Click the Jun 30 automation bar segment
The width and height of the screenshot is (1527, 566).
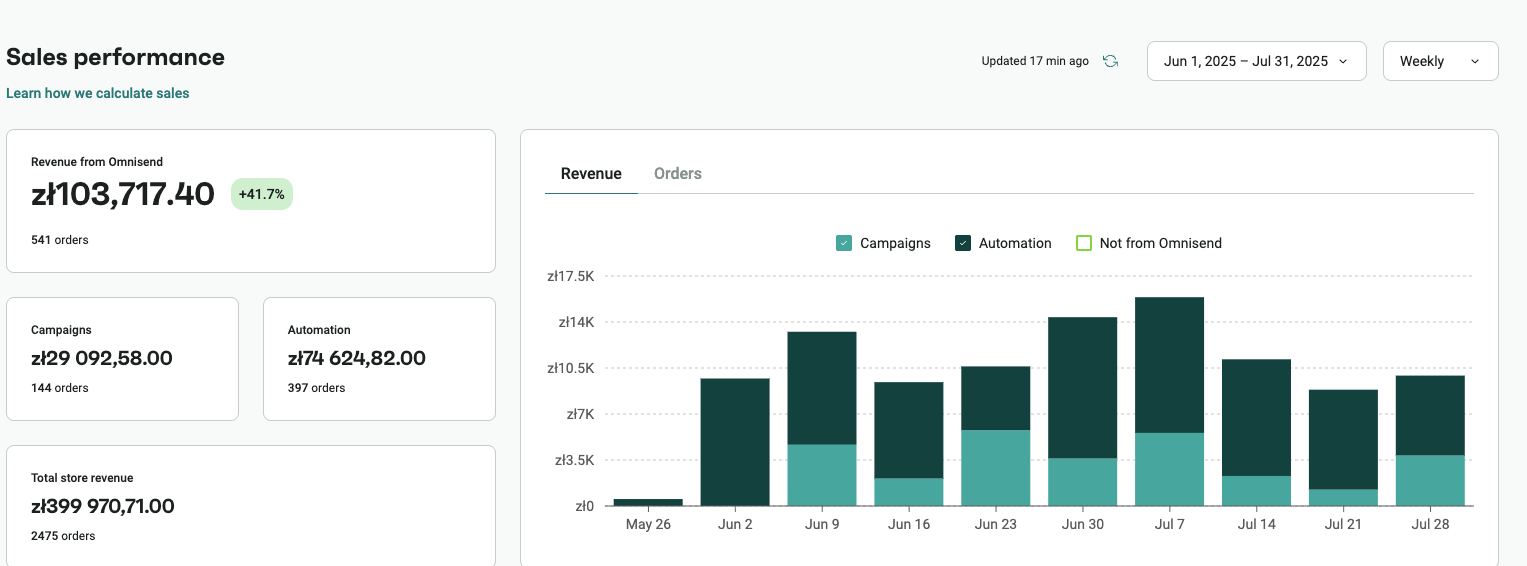(1082, 388)
